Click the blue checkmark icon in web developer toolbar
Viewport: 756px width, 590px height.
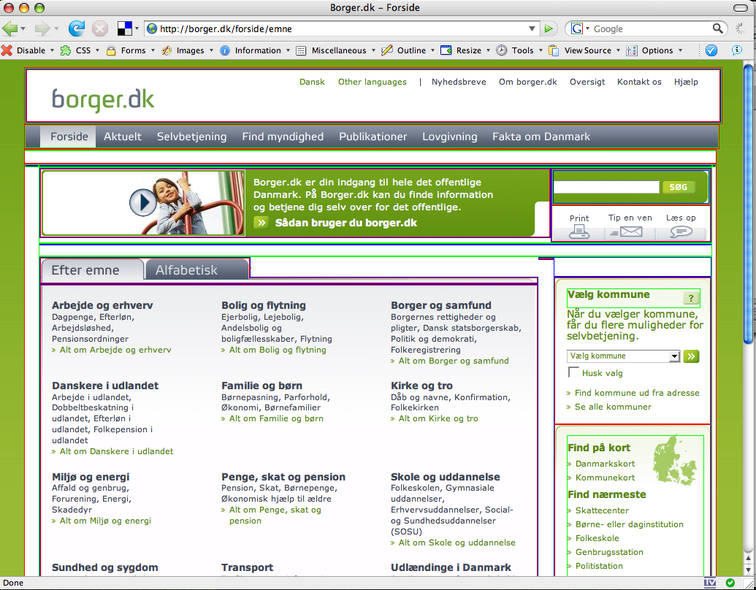pyautogui.click(x=711, y=50)
